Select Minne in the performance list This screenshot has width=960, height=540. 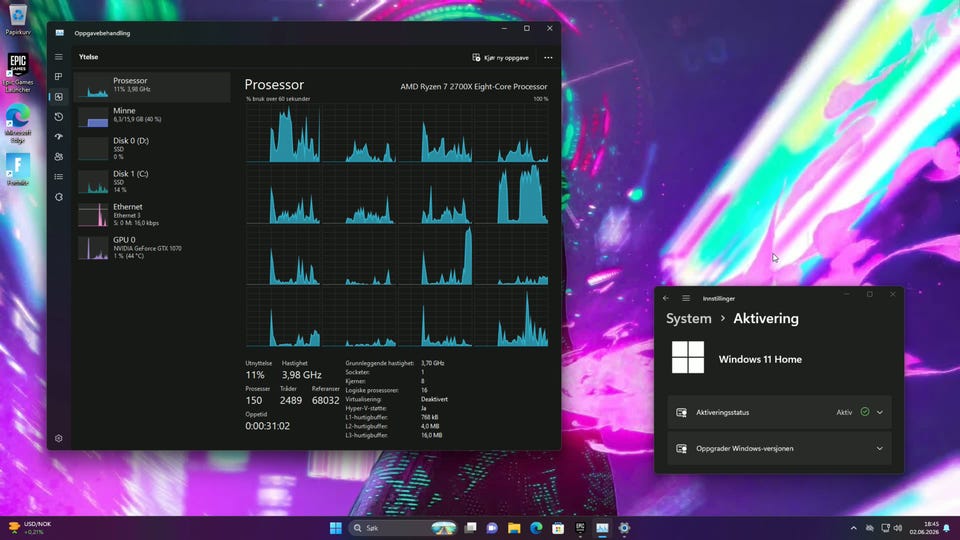click(x=152, y=116)
